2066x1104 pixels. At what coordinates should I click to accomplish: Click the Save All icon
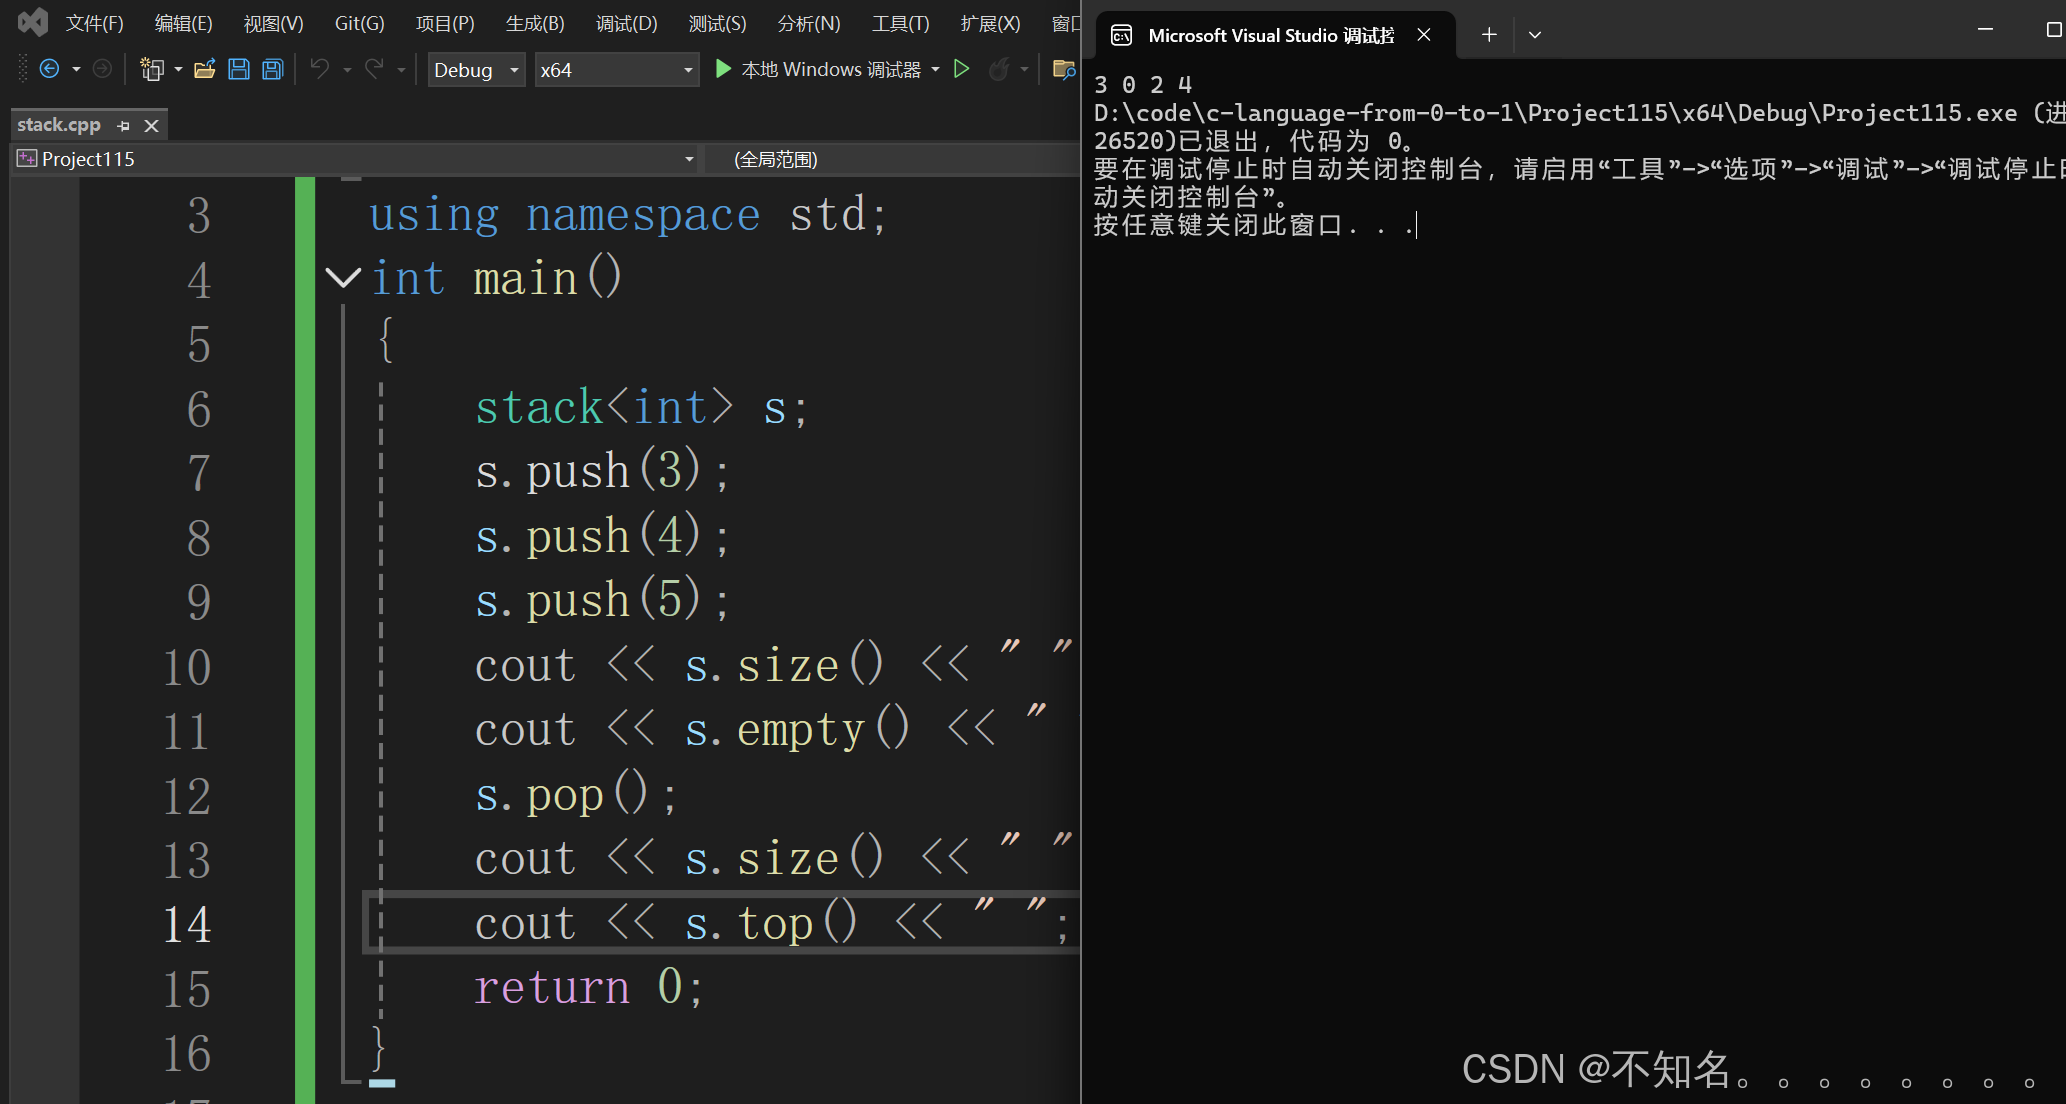[x=272, y=69]
